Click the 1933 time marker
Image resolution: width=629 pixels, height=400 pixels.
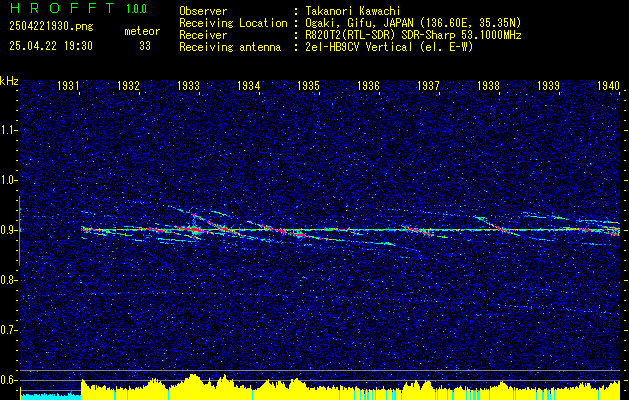click(x=188, y=85)
